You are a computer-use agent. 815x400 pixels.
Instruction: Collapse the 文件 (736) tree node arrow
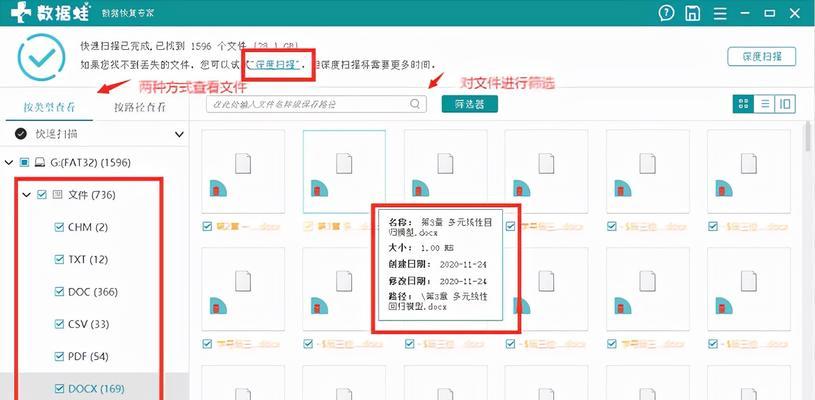click(27, 195)
